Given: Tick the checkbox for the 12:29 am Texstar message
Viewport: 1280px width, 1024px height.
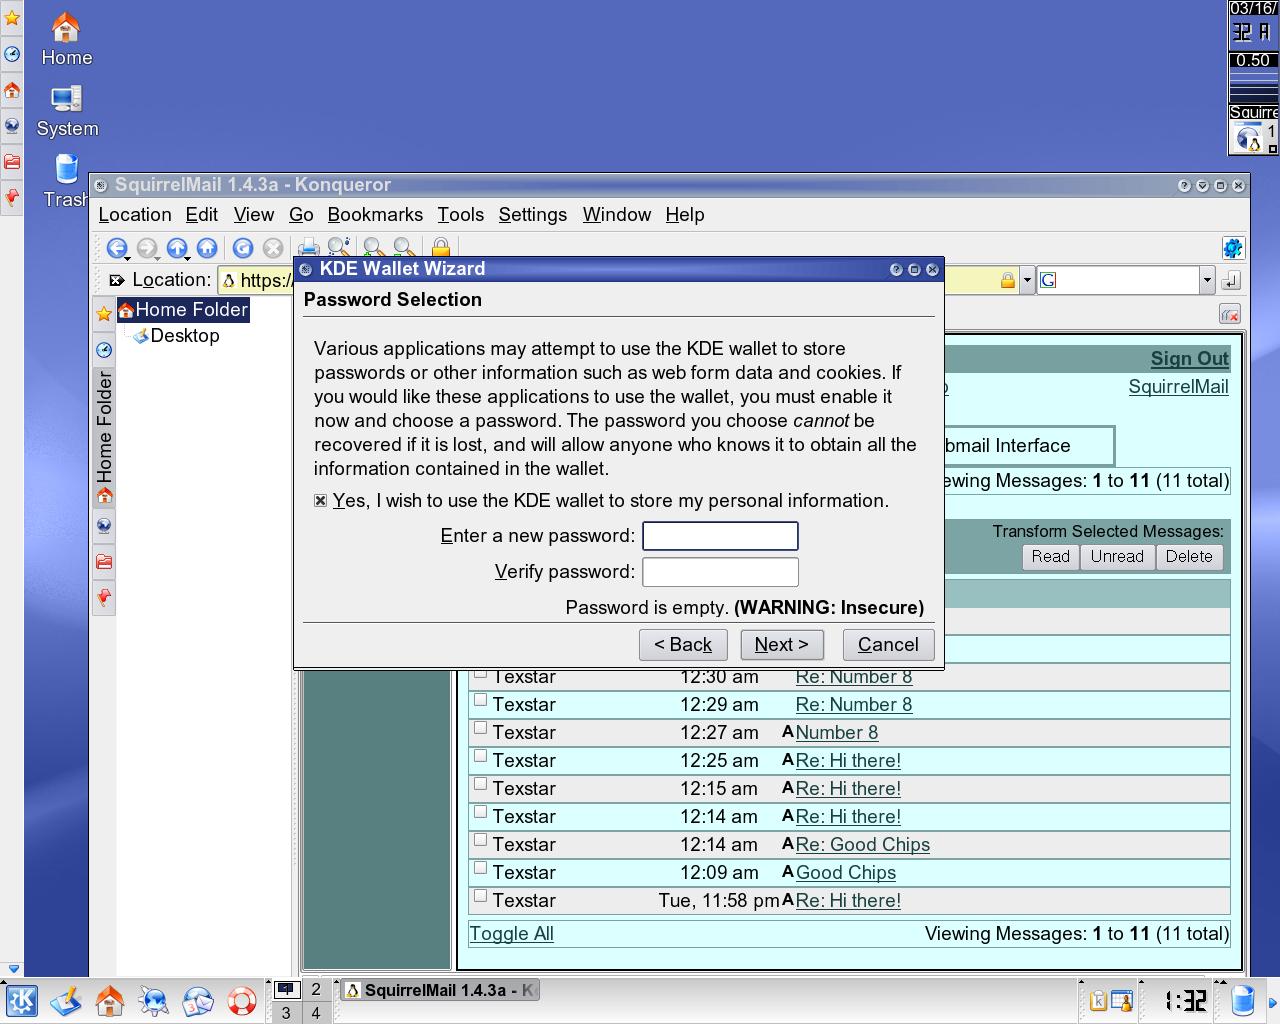Looking at the screenshot, I should click(x=480, y=700).
